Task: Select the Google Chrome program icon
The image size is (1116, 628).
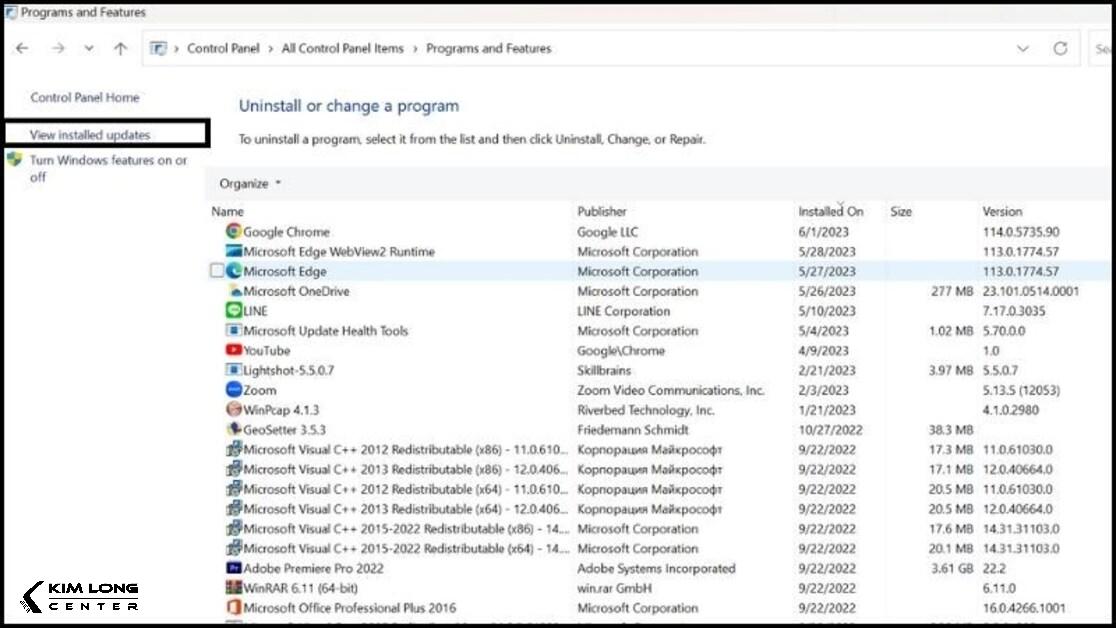Action: (x=233, y=231)
